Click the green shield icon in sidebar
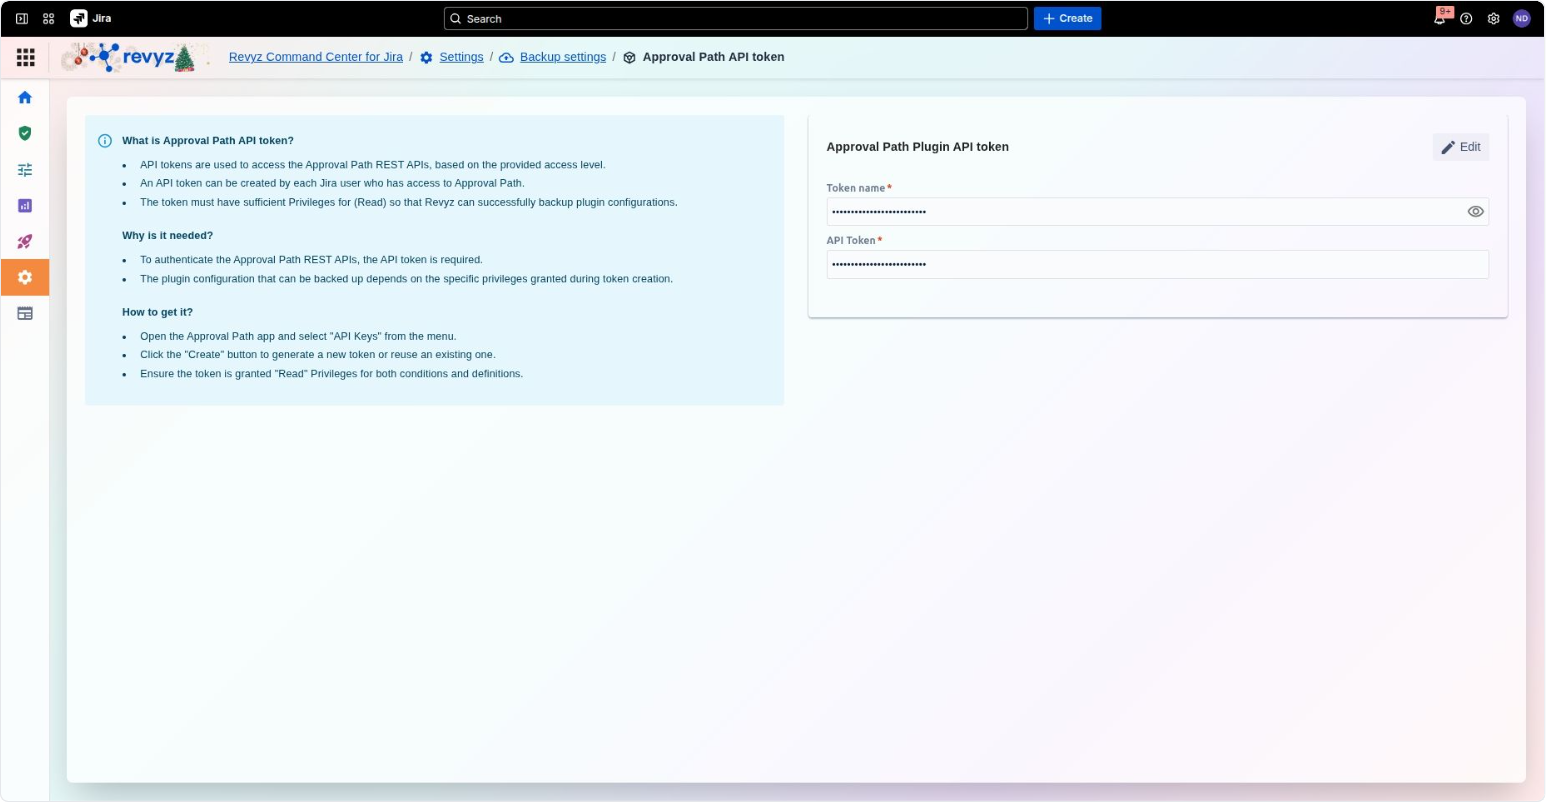This screenshot has width=1546, height=802. (25, 133)
